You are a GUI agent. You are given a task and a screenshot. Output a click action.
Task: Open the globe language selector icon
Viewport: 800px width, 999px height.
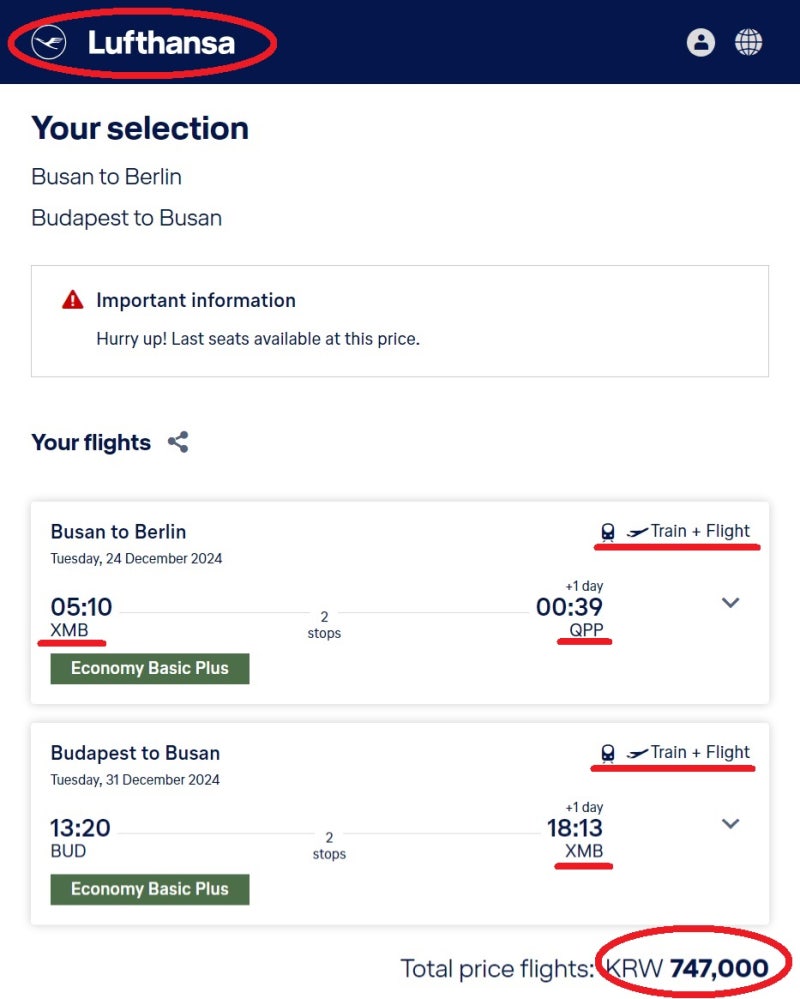[748, 43]
